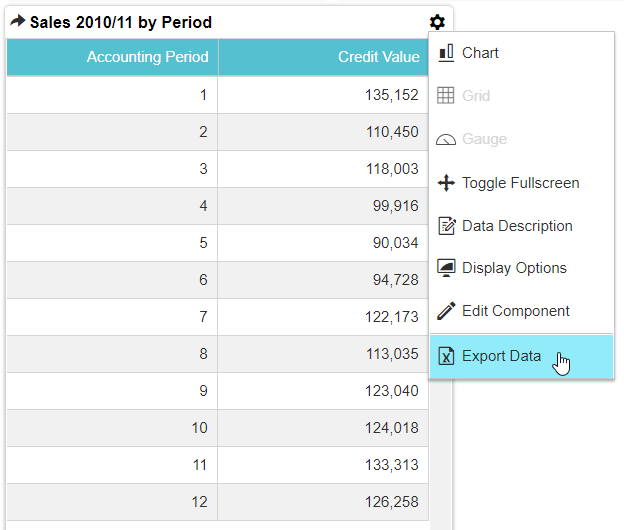Click the Excel export file icon
This screenshot has height=530, width=624.
446,356
